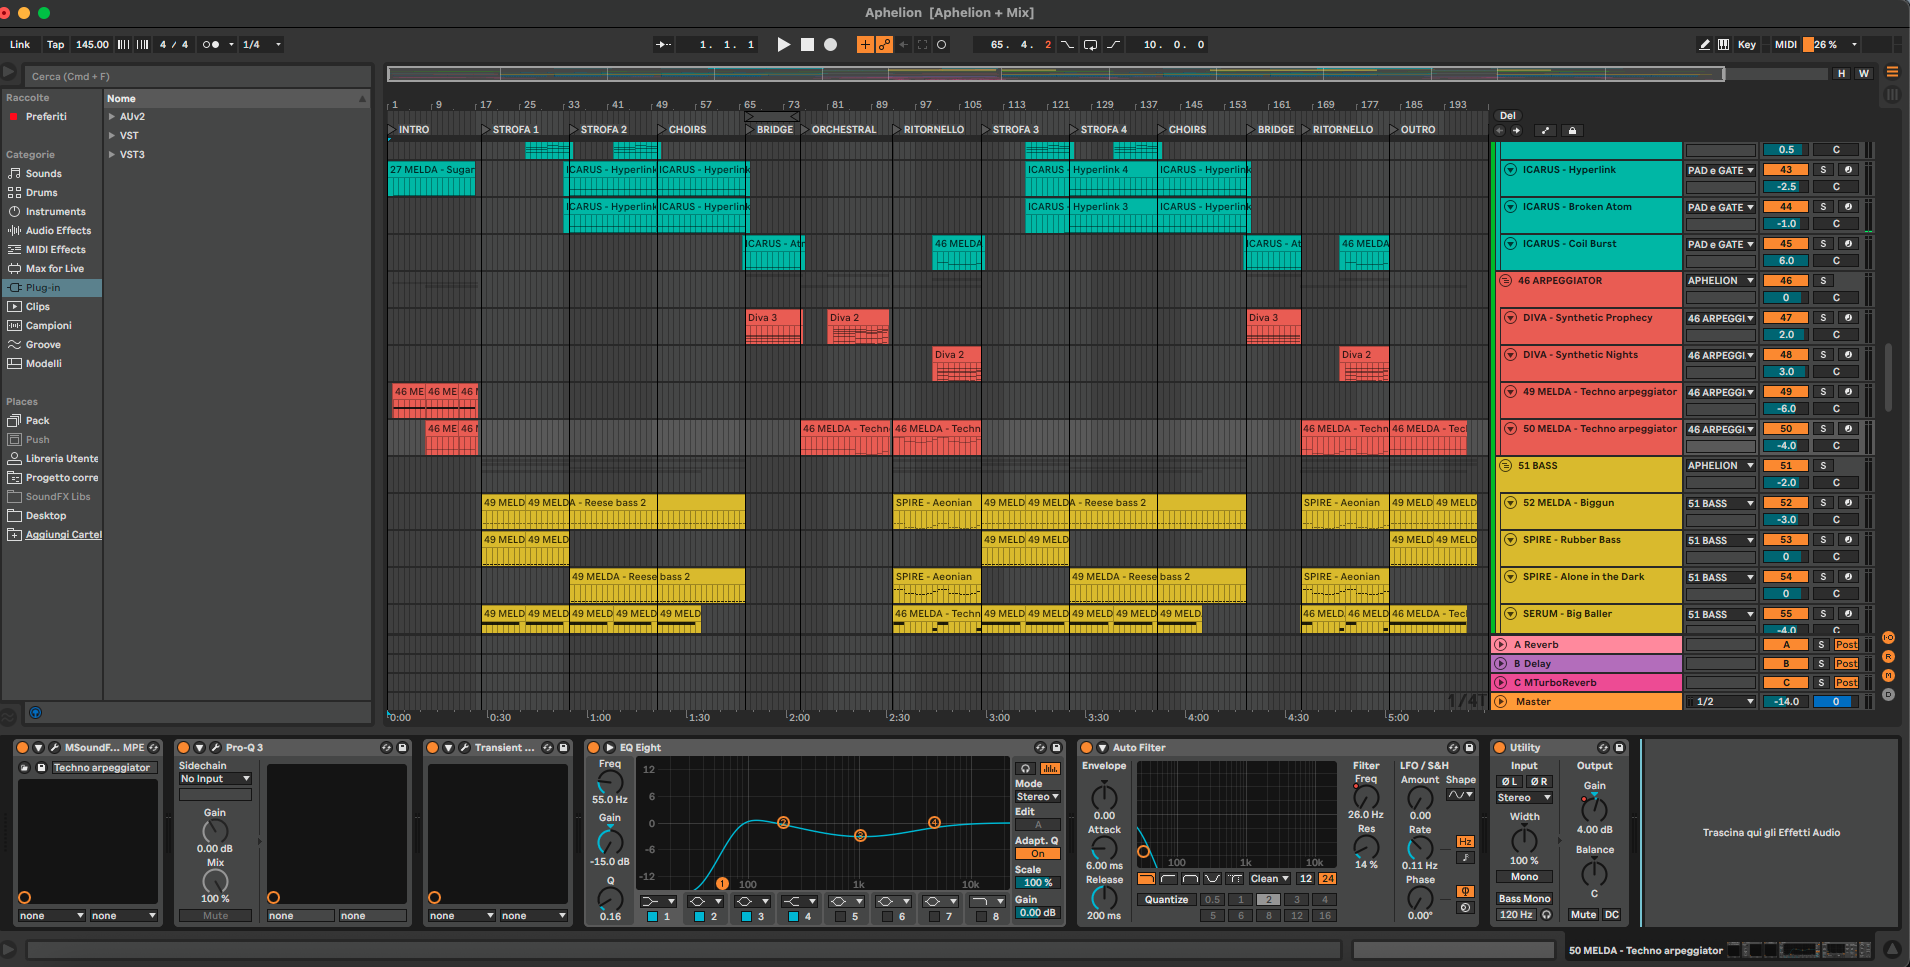Expand the VST3 plug-in folder
Viewport: 1910px width, 967px height.
(x=112, y=155)
